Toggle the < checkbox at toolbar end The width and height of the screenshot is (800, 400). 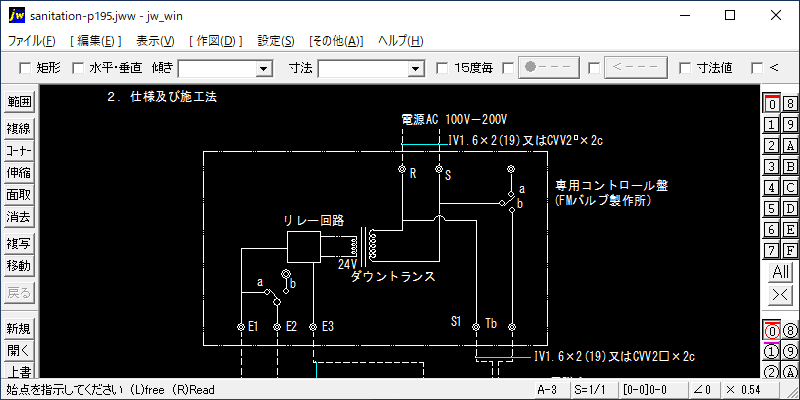pos(757,67)
